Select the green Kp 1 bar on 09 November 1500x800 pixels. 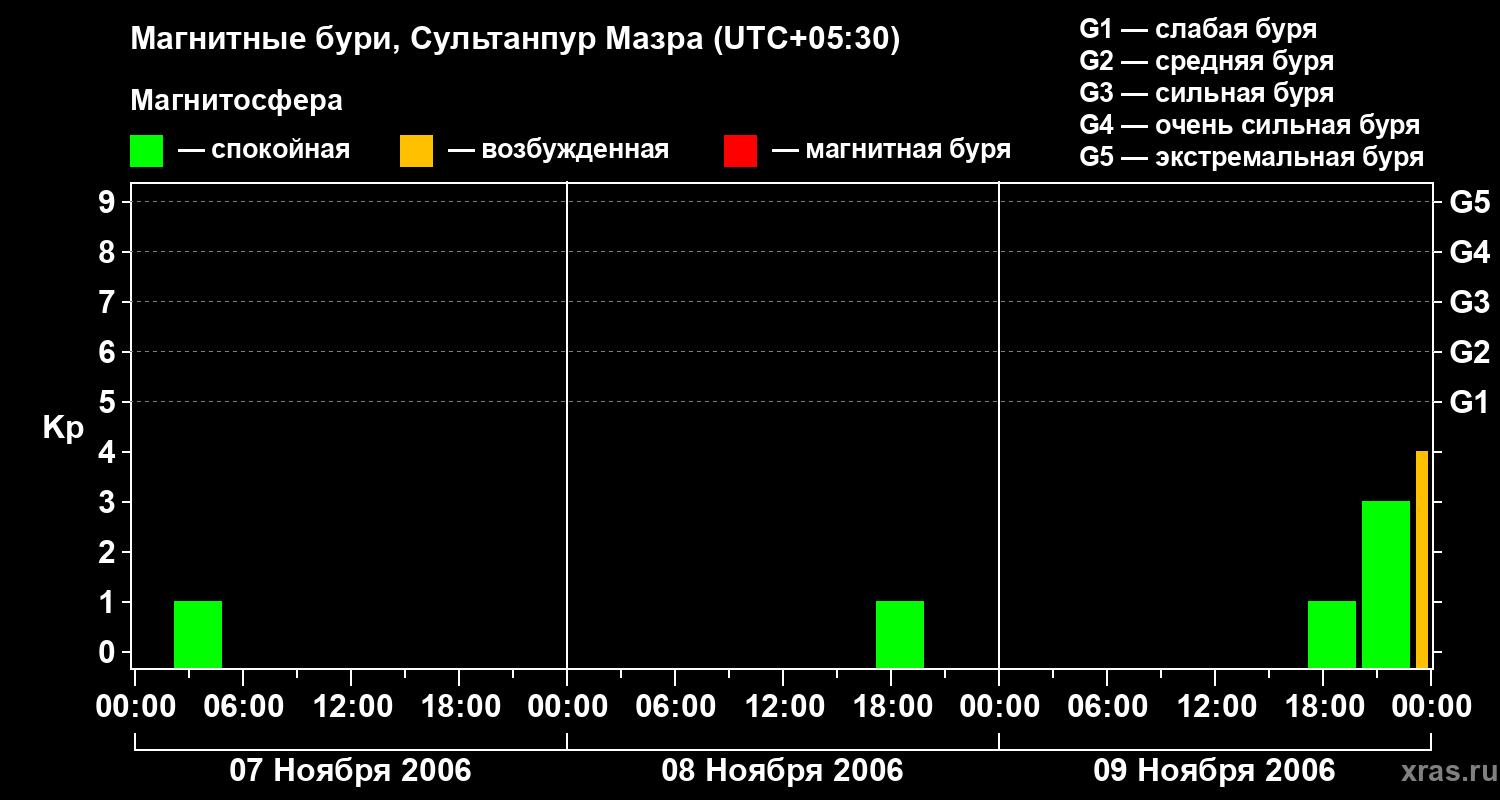click(1332, 634)
